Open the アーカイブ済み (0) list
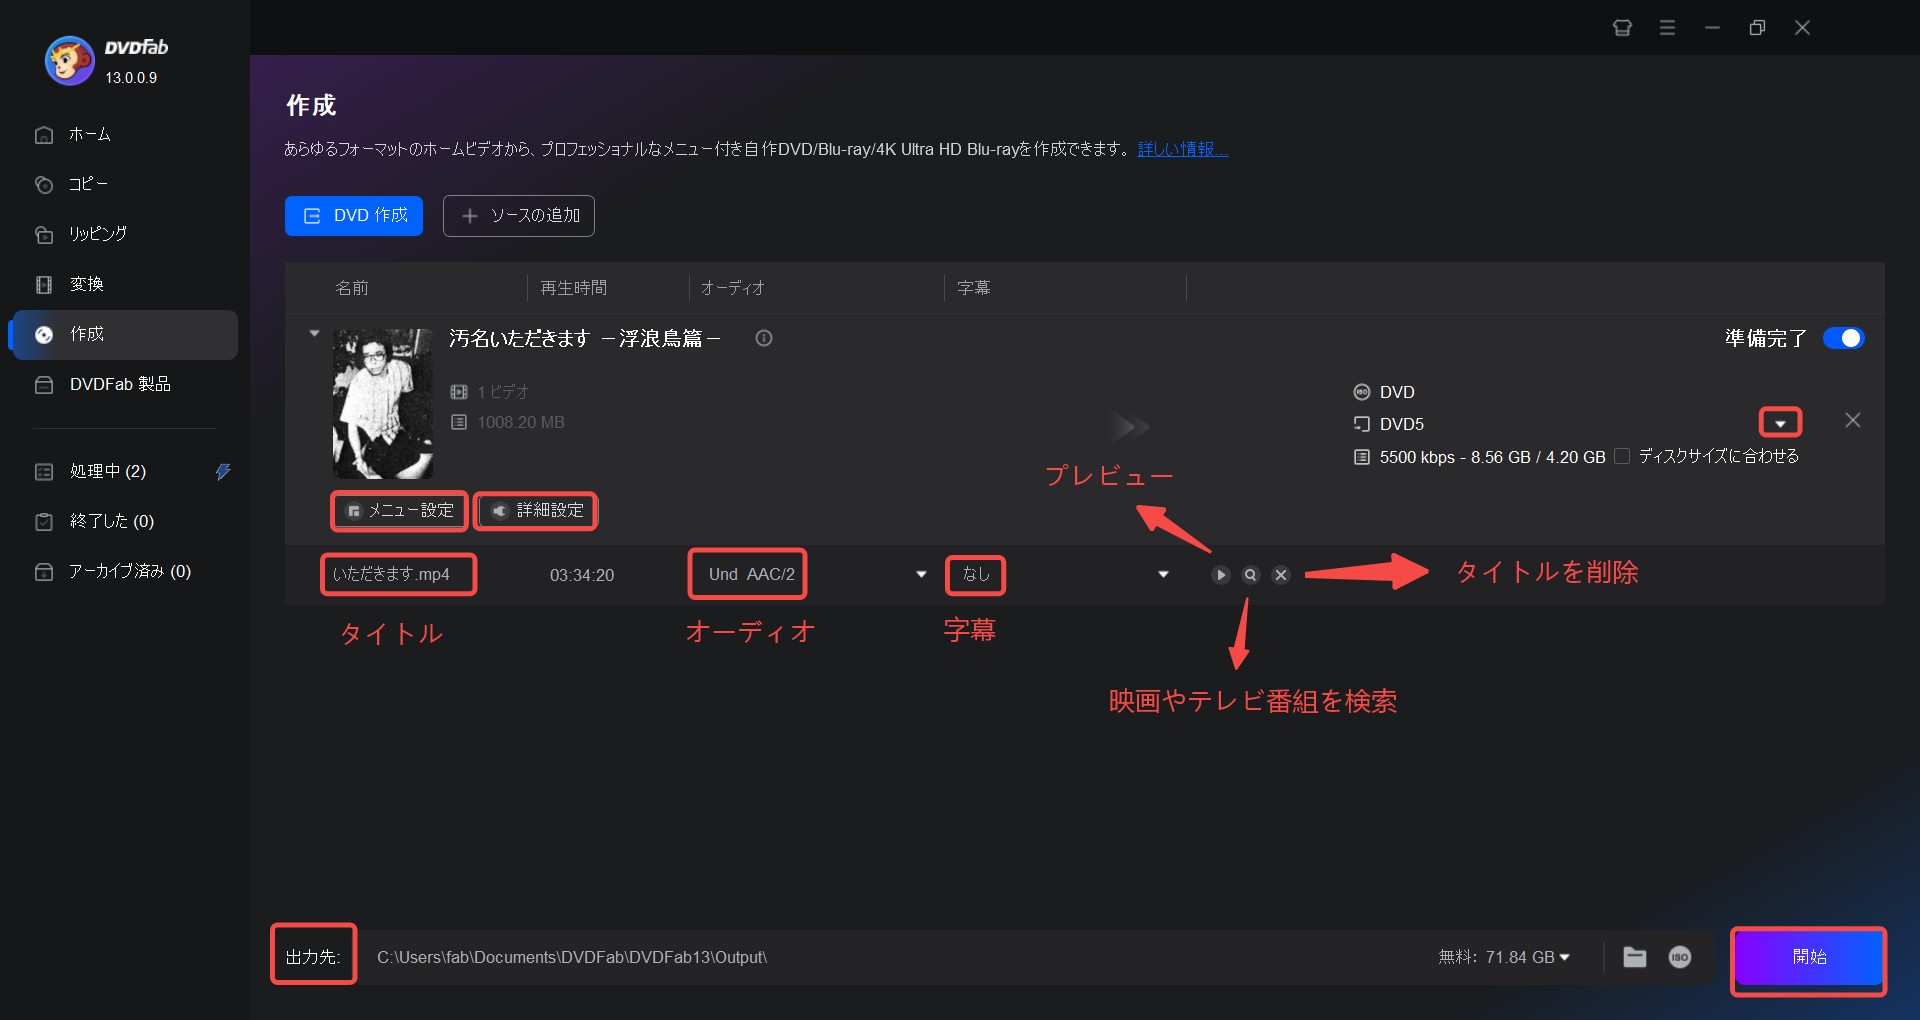 tap(129, 571)
